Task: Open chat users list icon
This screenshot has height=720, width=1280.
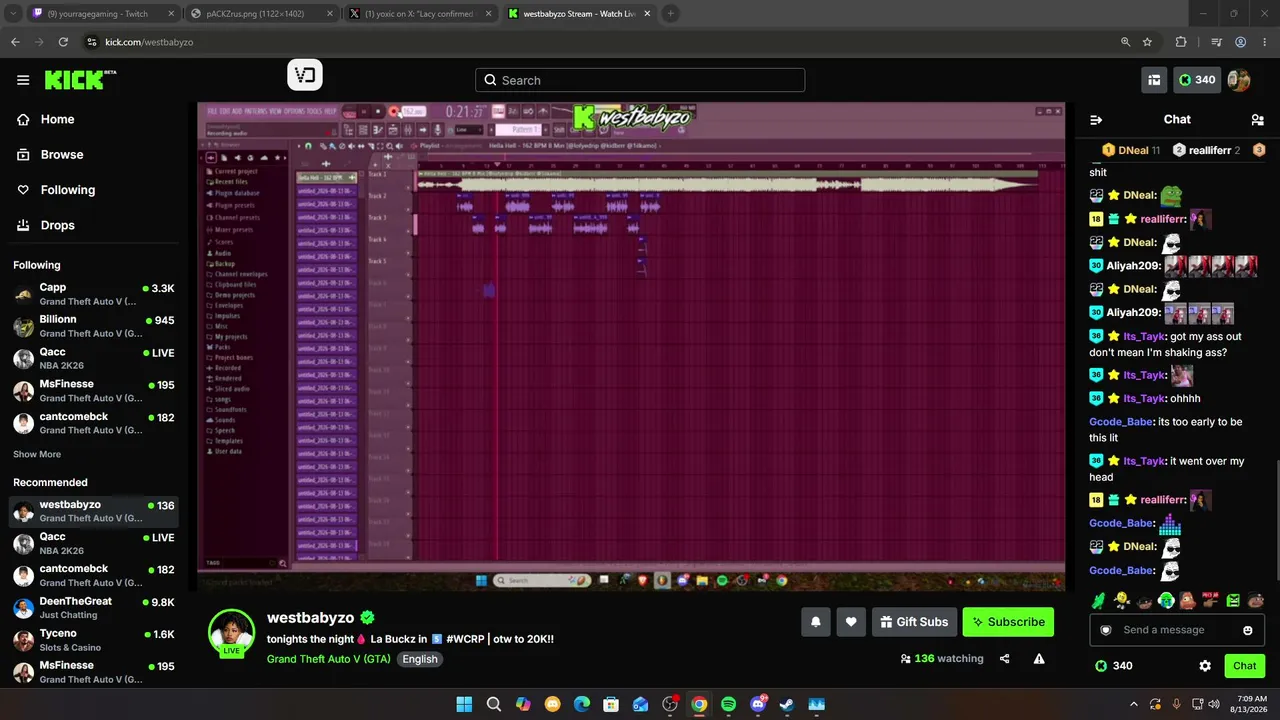Action: (x=1258, y=119)
